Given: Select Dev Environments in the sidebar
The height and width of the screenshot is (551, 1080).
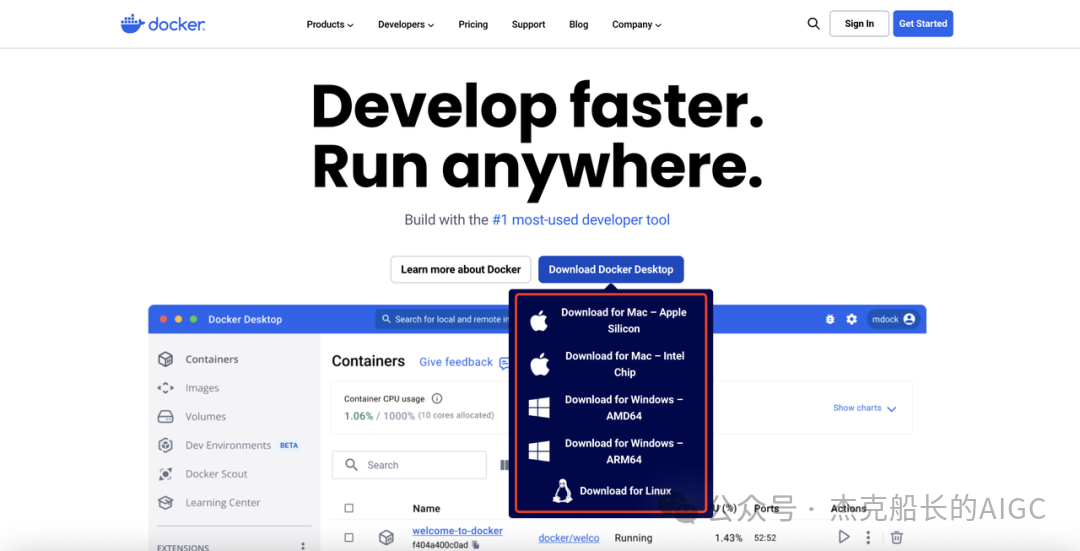Looking at the screenshot, I should [227, 445].
